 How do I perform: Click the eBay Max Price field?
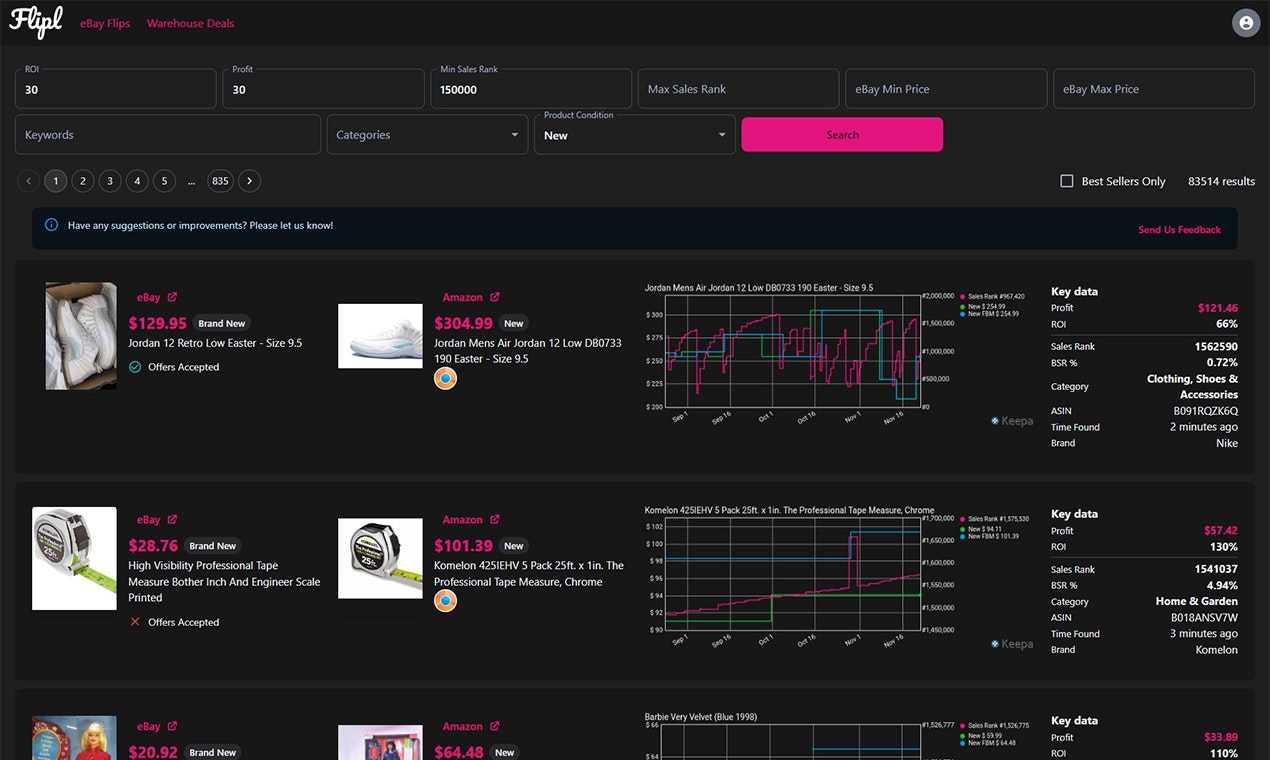(x=1154, y=89)
